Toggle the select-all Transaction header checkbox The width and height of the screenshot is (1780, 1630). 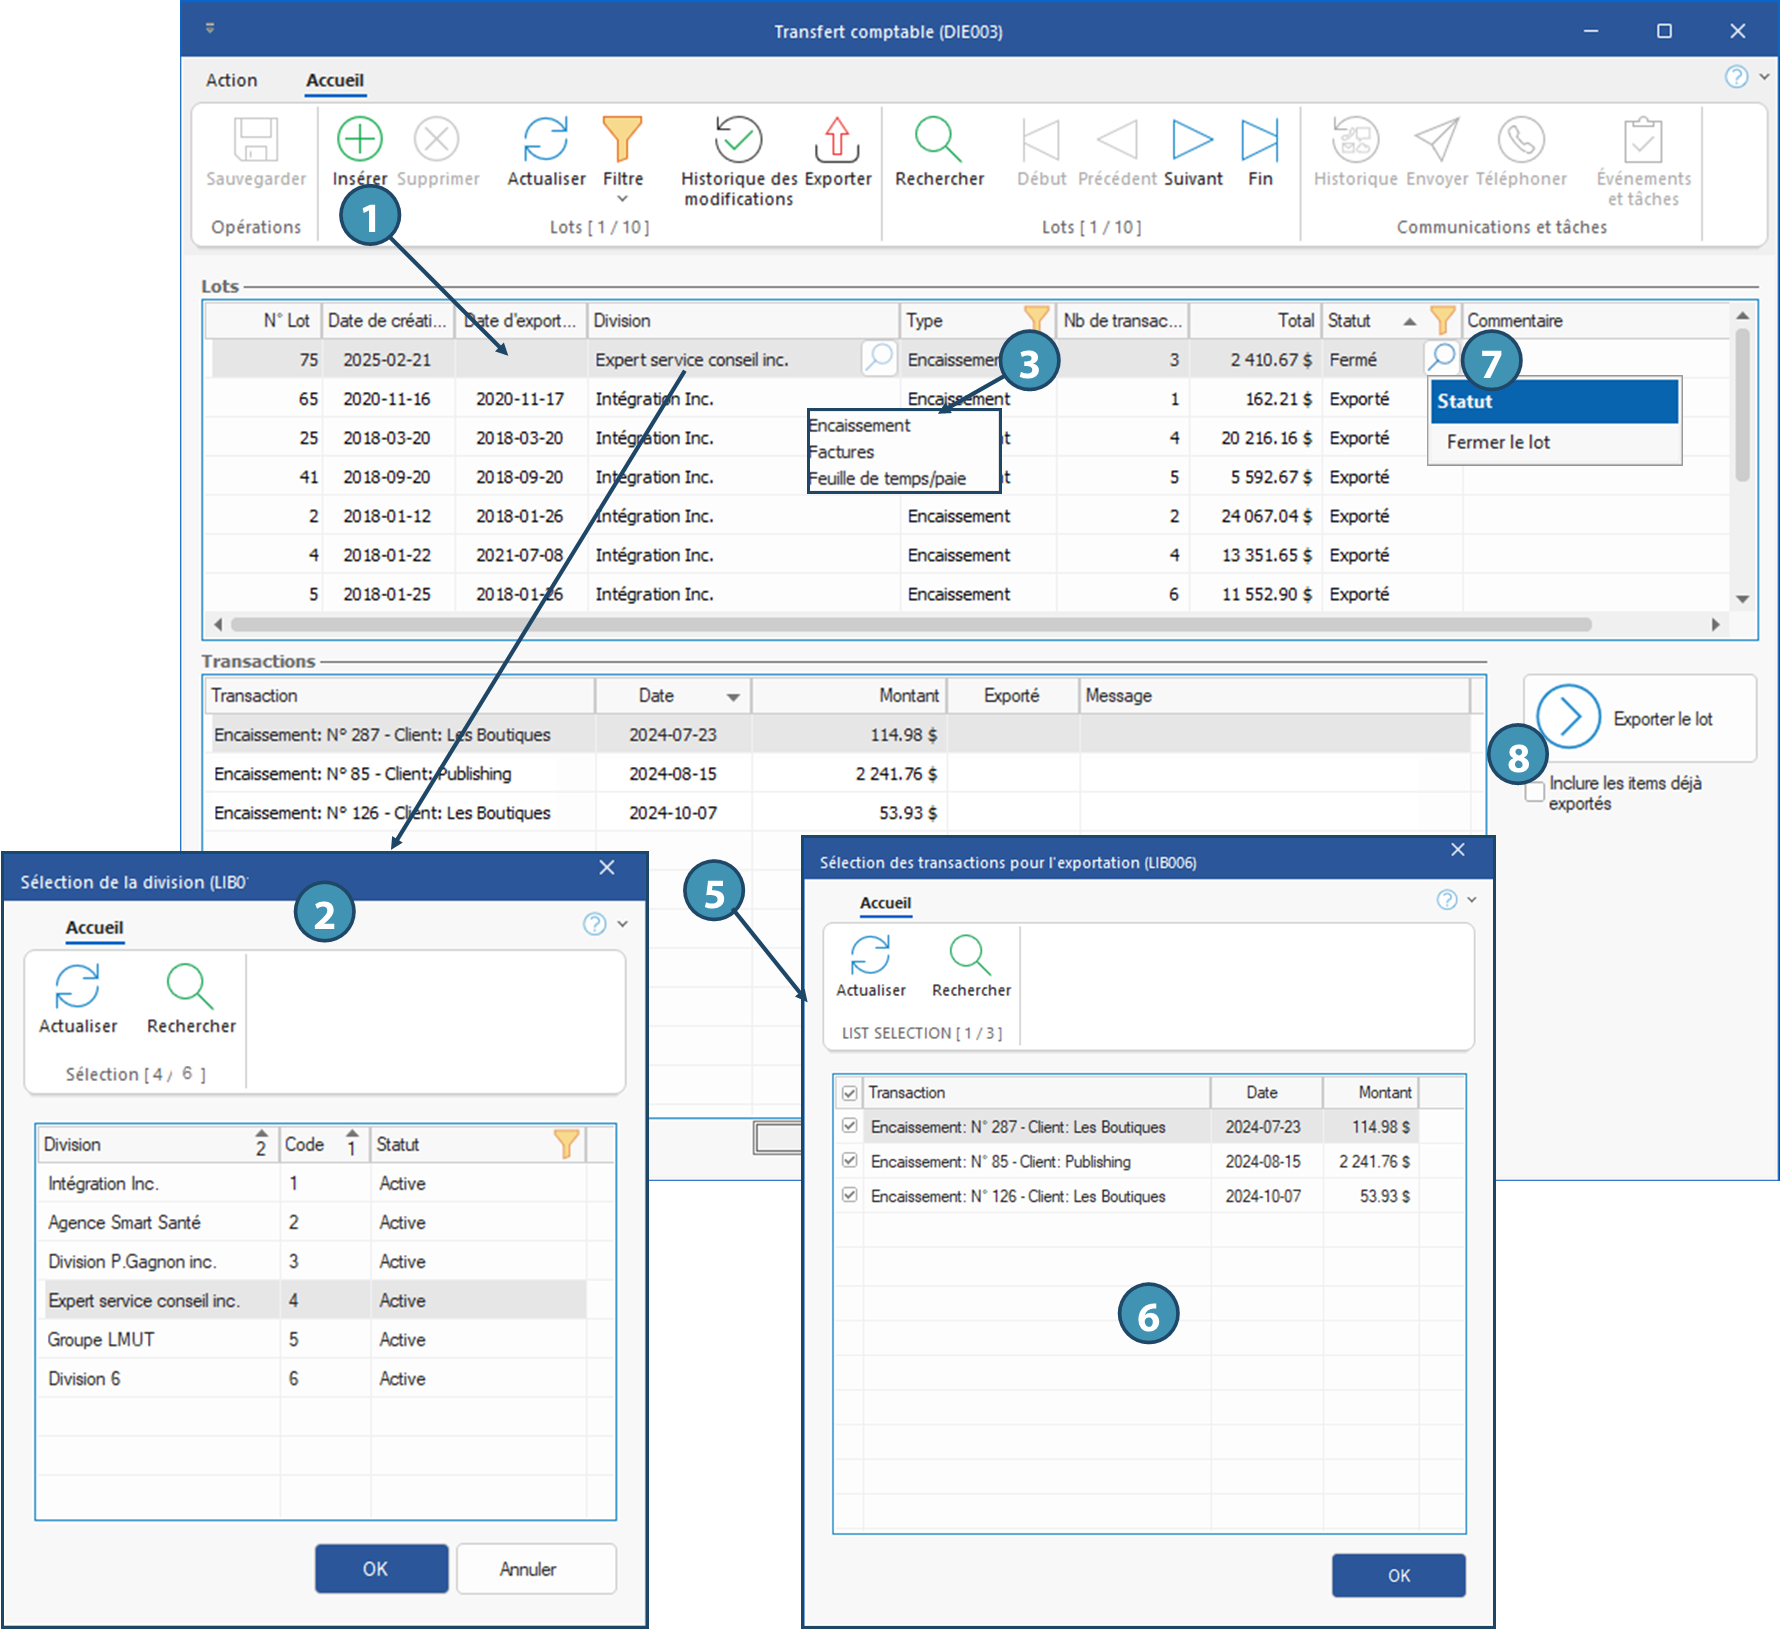click(x=850, y=1093)
